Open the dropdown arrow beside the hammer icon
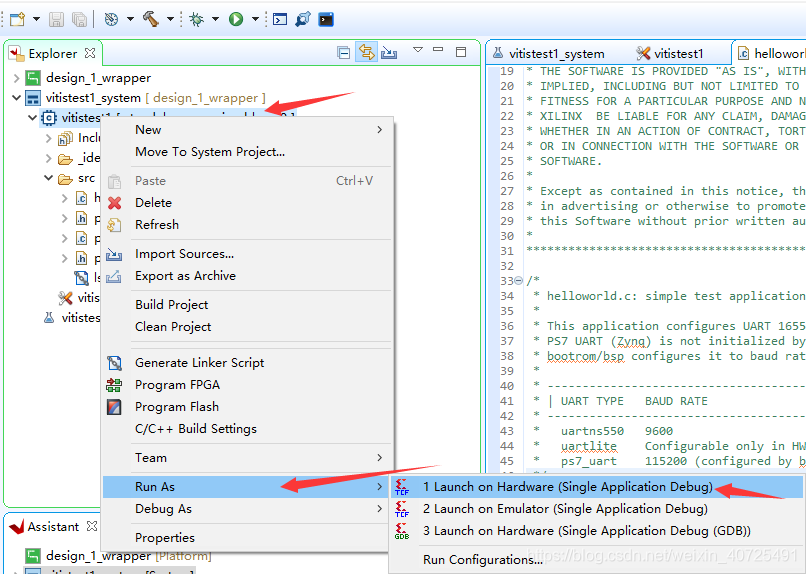The height and width of the screenshot is (574, 806). [170, 20]
